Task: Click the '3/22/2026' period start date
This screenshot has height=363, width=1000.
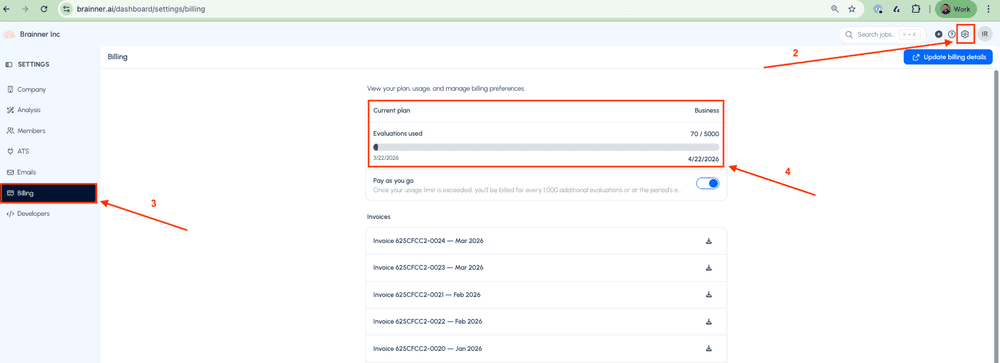Action: 386,158
